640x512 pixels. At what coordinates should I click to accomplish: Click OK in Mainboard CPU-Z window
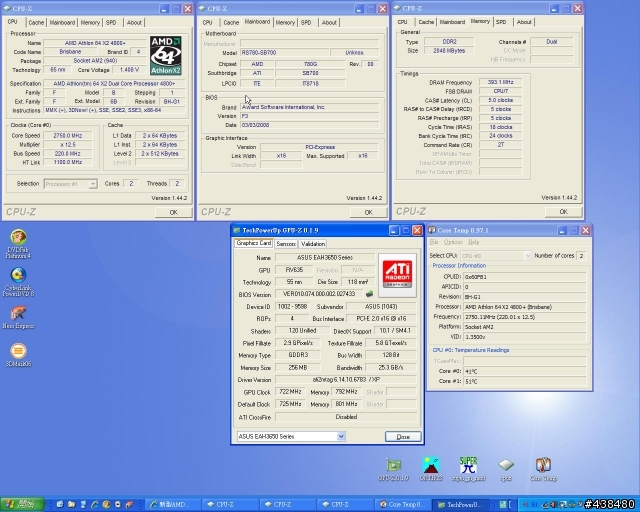369,212
